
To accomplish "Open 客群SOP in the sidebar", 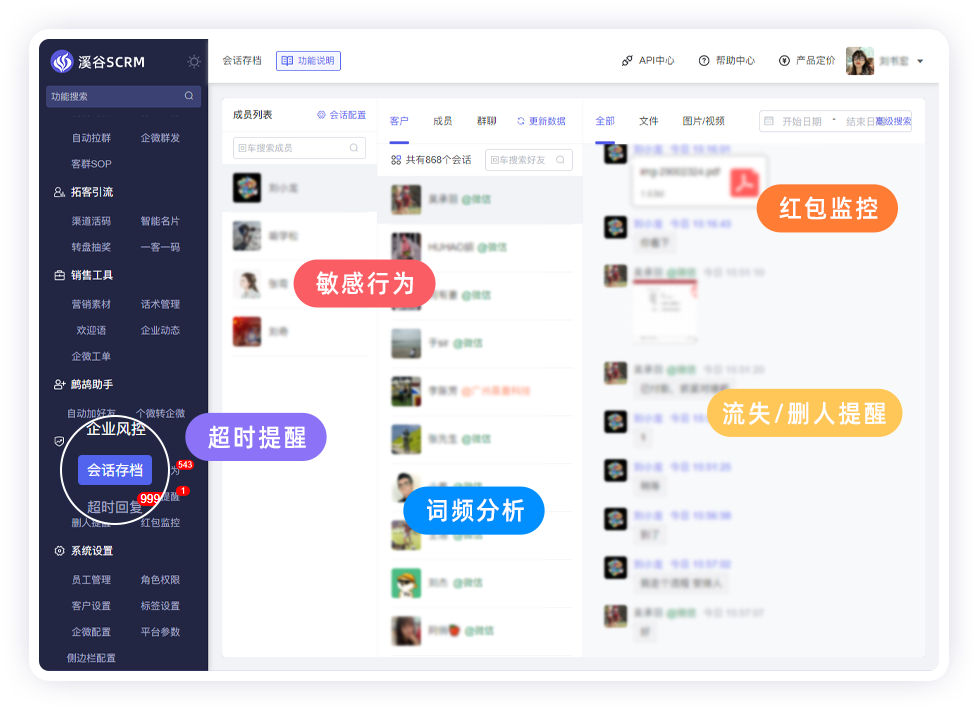I will (91, 164).
